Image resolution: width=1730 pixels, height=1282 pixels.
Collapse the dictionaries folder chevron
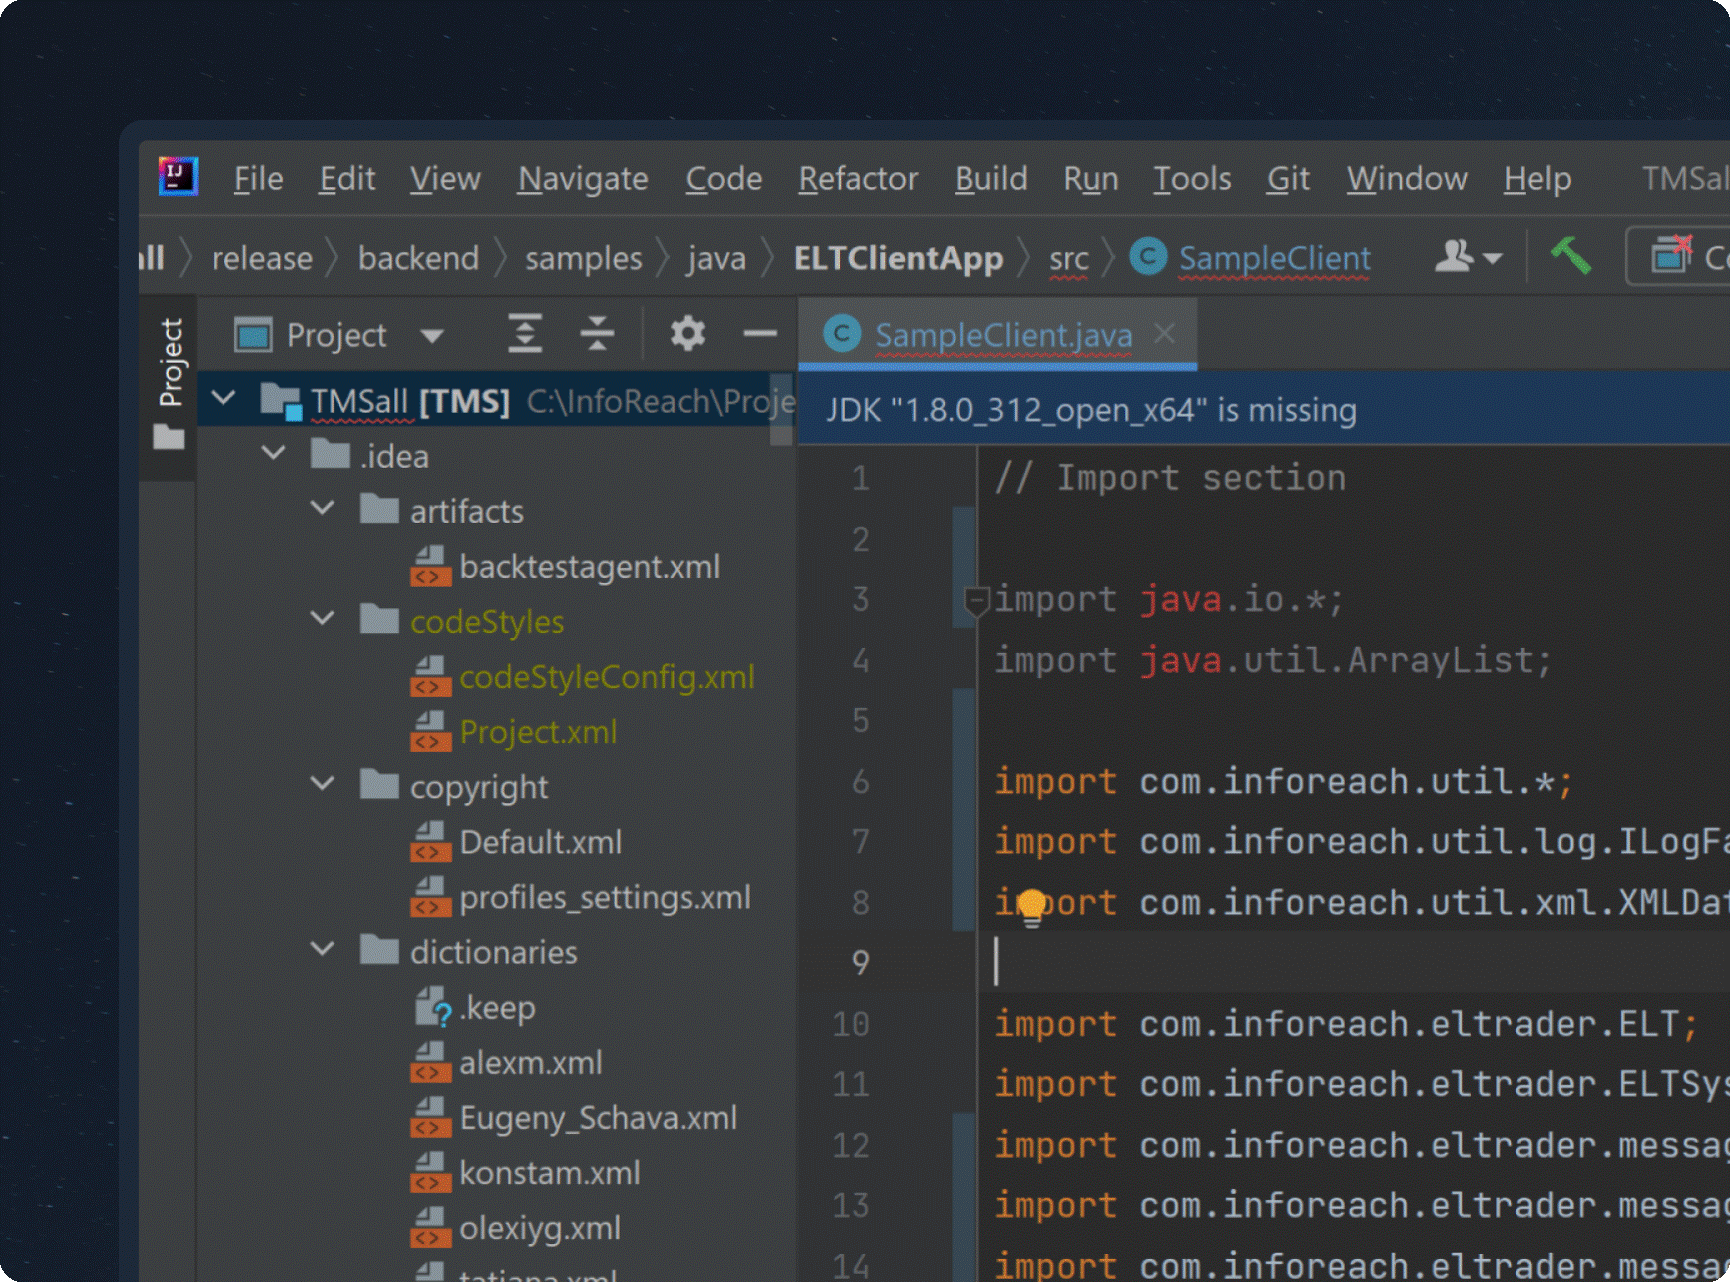323,950
